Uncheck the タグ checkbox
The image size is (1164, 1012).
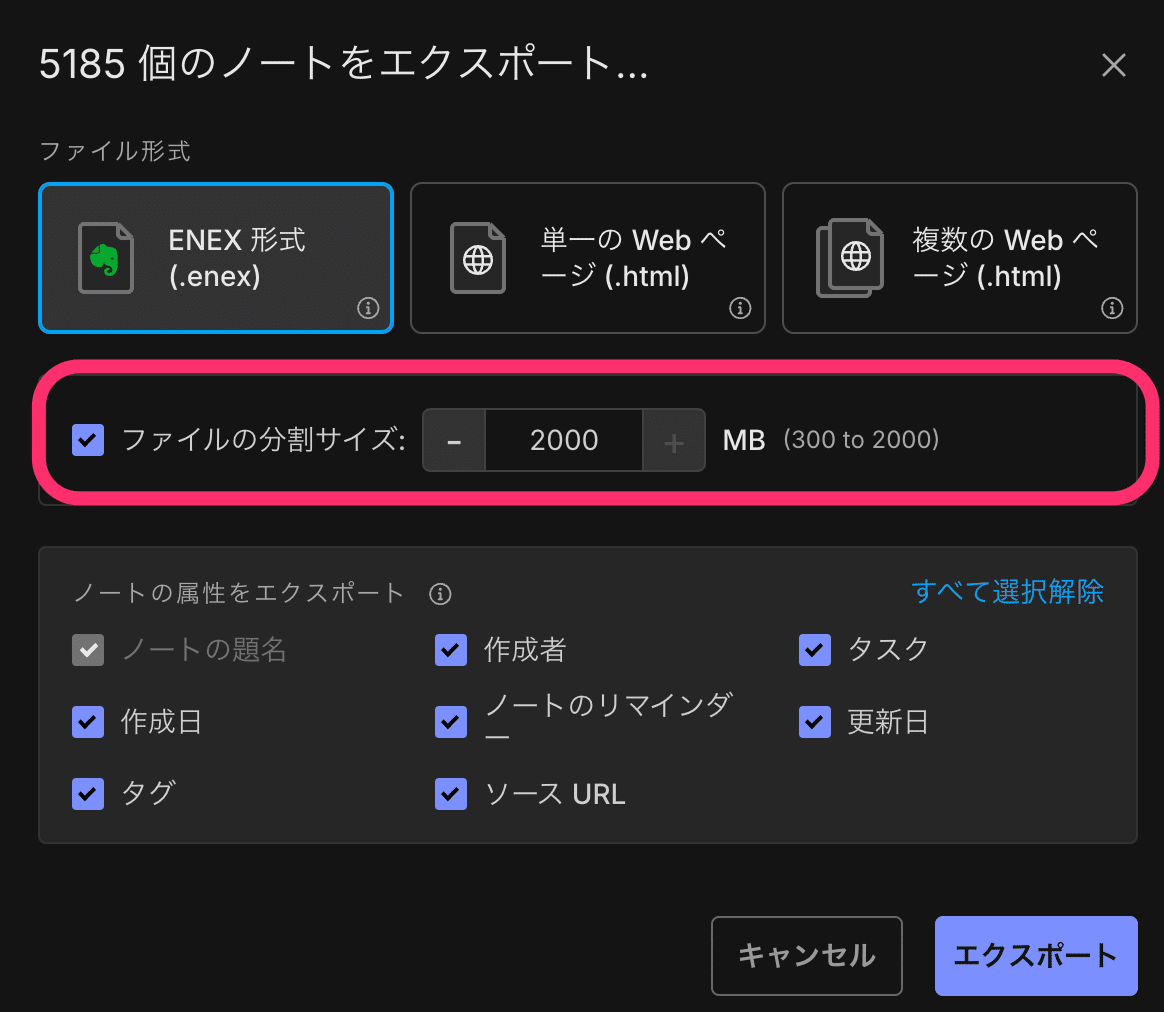(88, 794)
